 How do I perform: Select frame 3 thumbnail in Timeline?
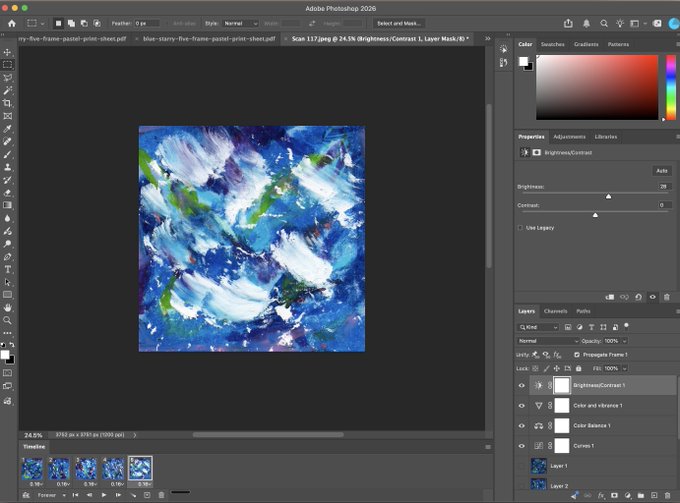(86, 469)
